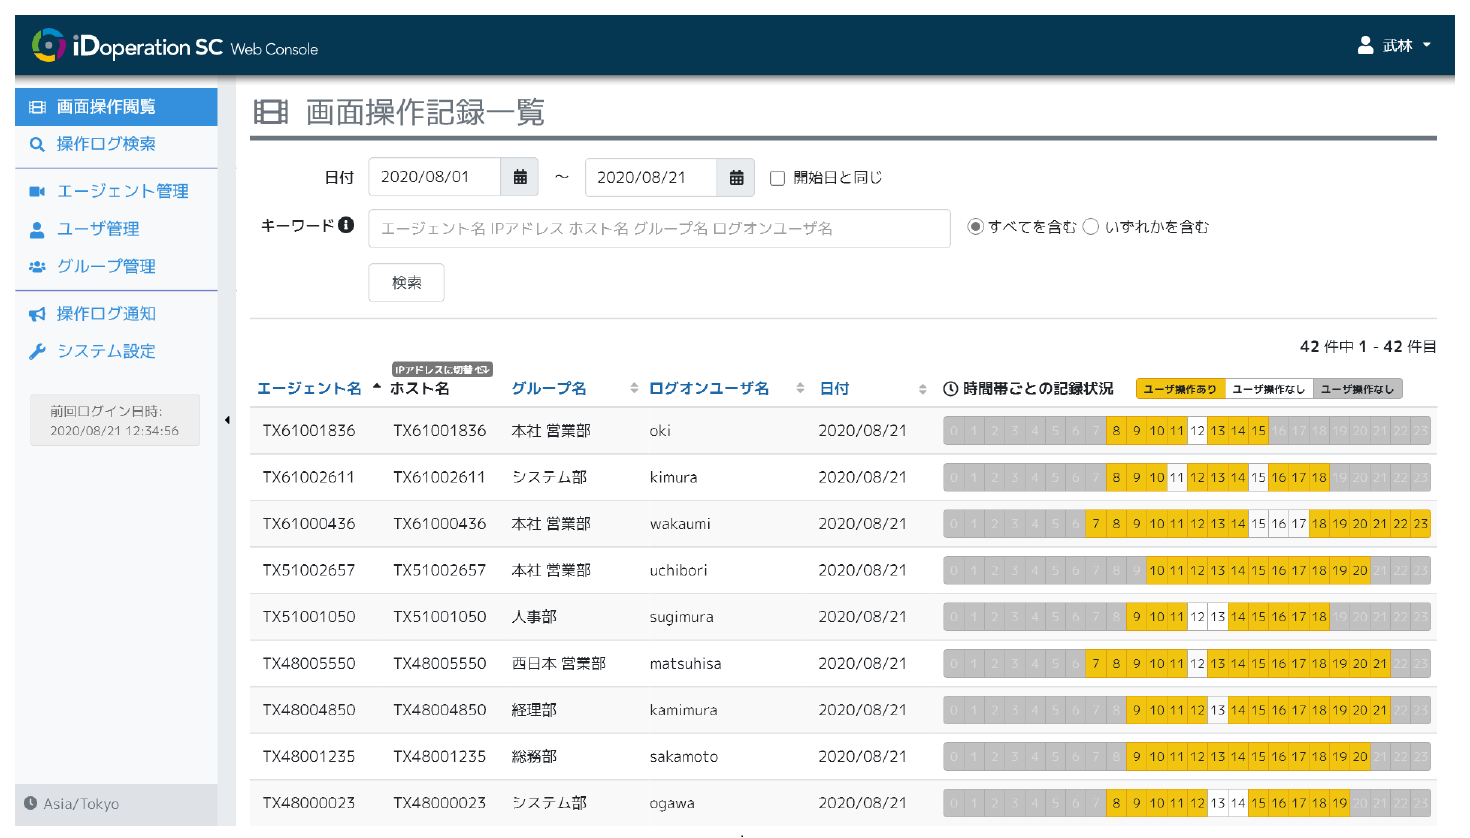1470x838 pixels.
Task: Select the いずれかを含む radio button
Action: click(x=1091, y=227)
